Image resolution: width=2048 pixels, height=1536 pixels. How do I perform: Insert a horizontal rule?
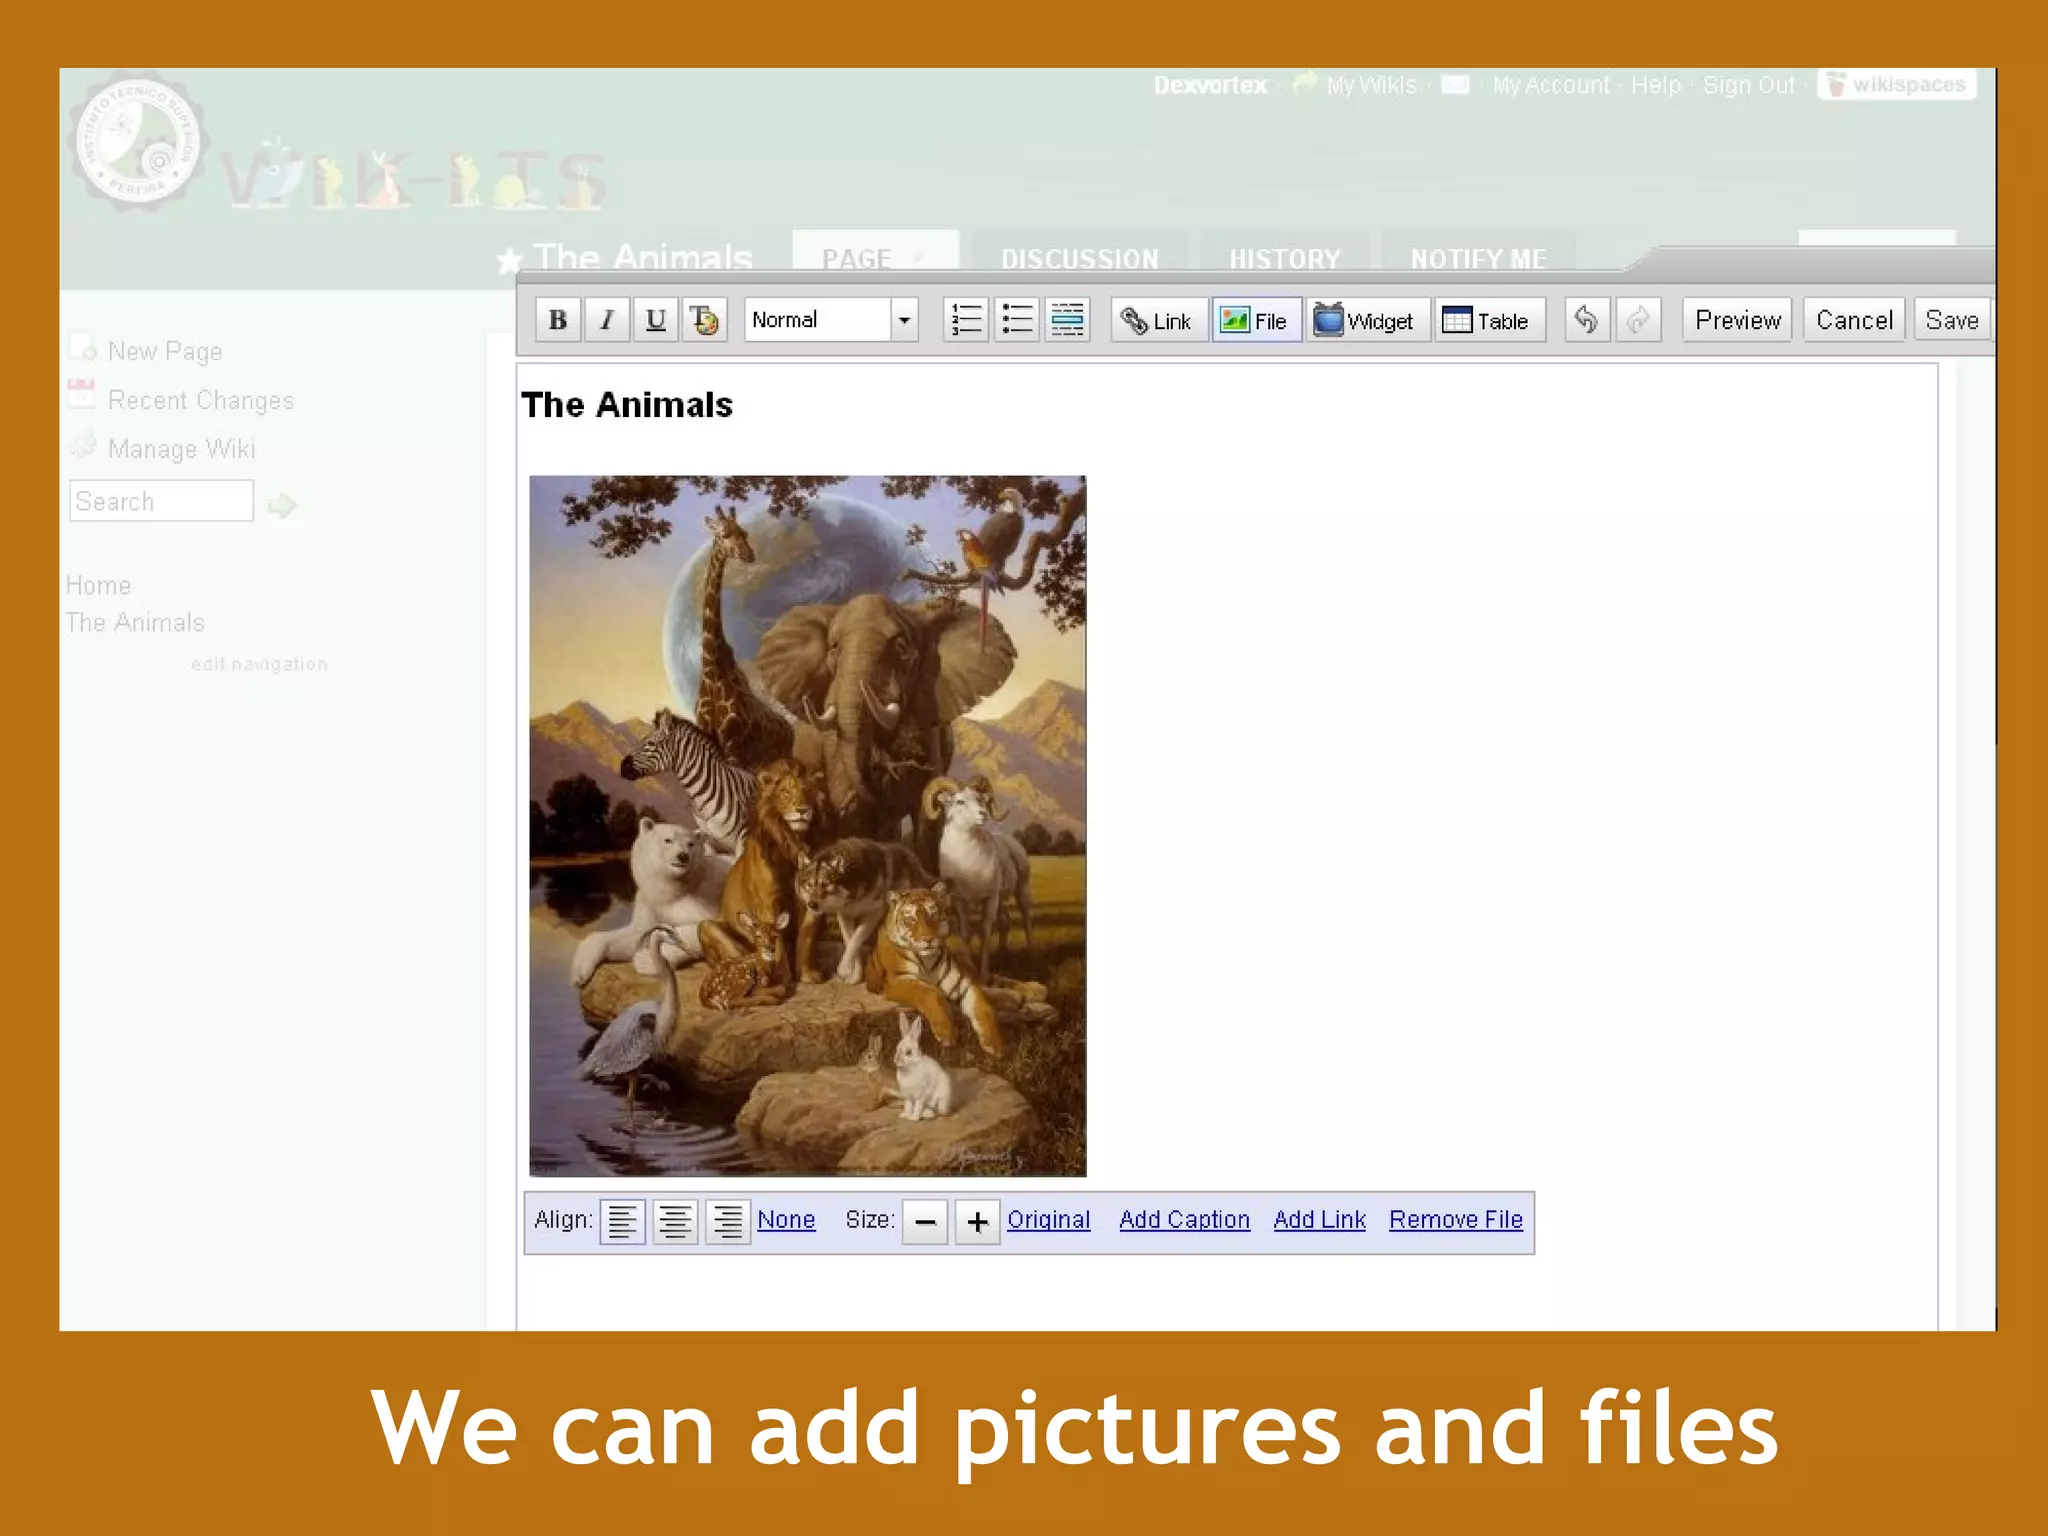1067,320
